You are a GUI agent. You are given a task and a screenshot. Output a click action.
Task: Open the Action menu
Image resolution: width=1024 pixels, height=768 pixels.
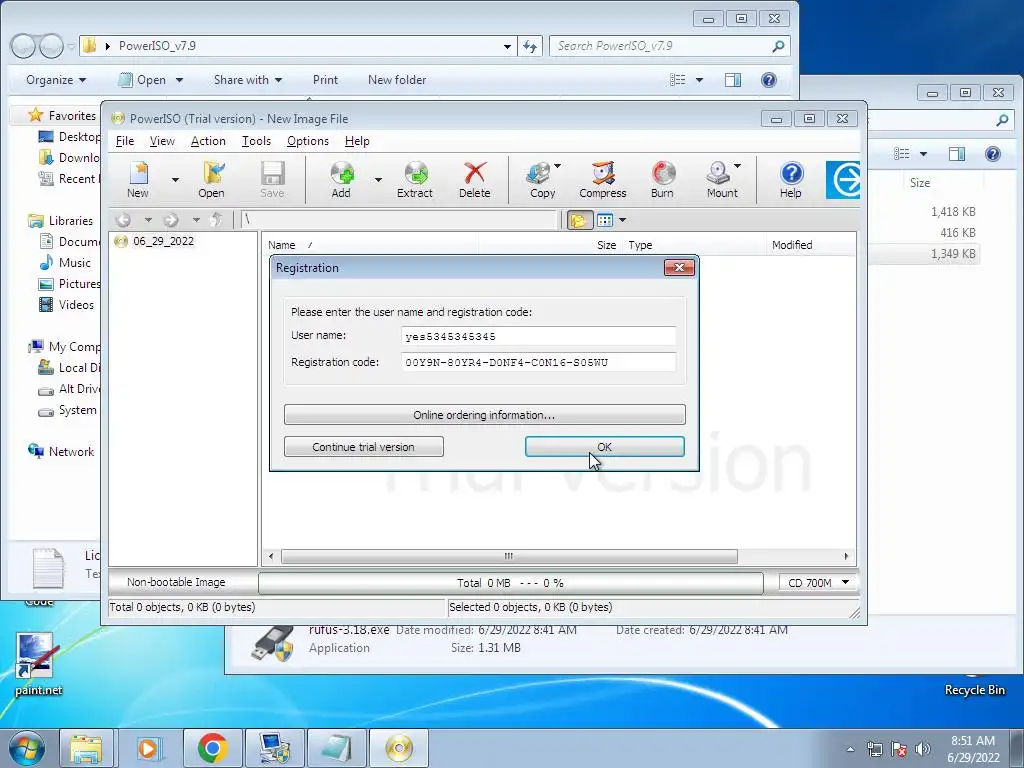(208, 141)
